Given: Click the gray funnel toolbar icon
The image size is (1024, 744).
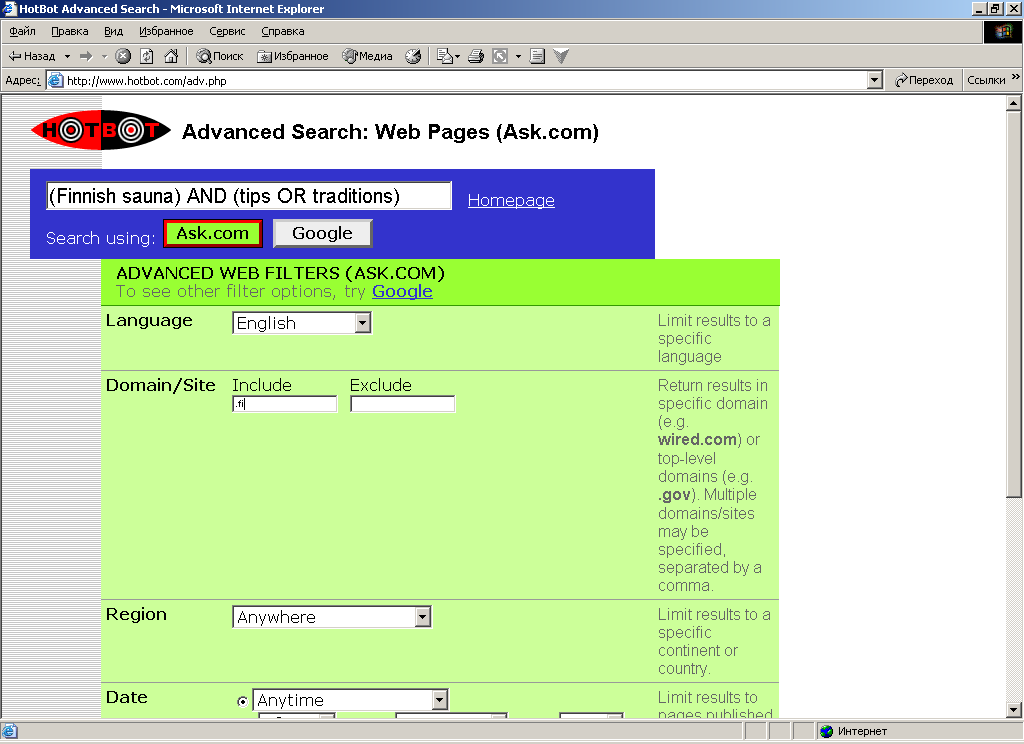Looking at the screenshot, I should [x=561, y=56].
